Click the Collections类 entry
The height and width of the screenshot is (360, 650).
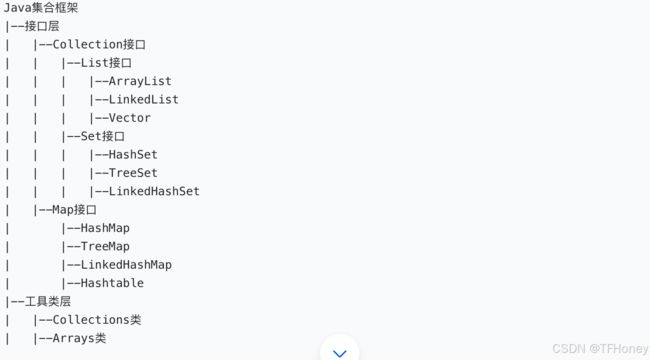click(97, 320)
